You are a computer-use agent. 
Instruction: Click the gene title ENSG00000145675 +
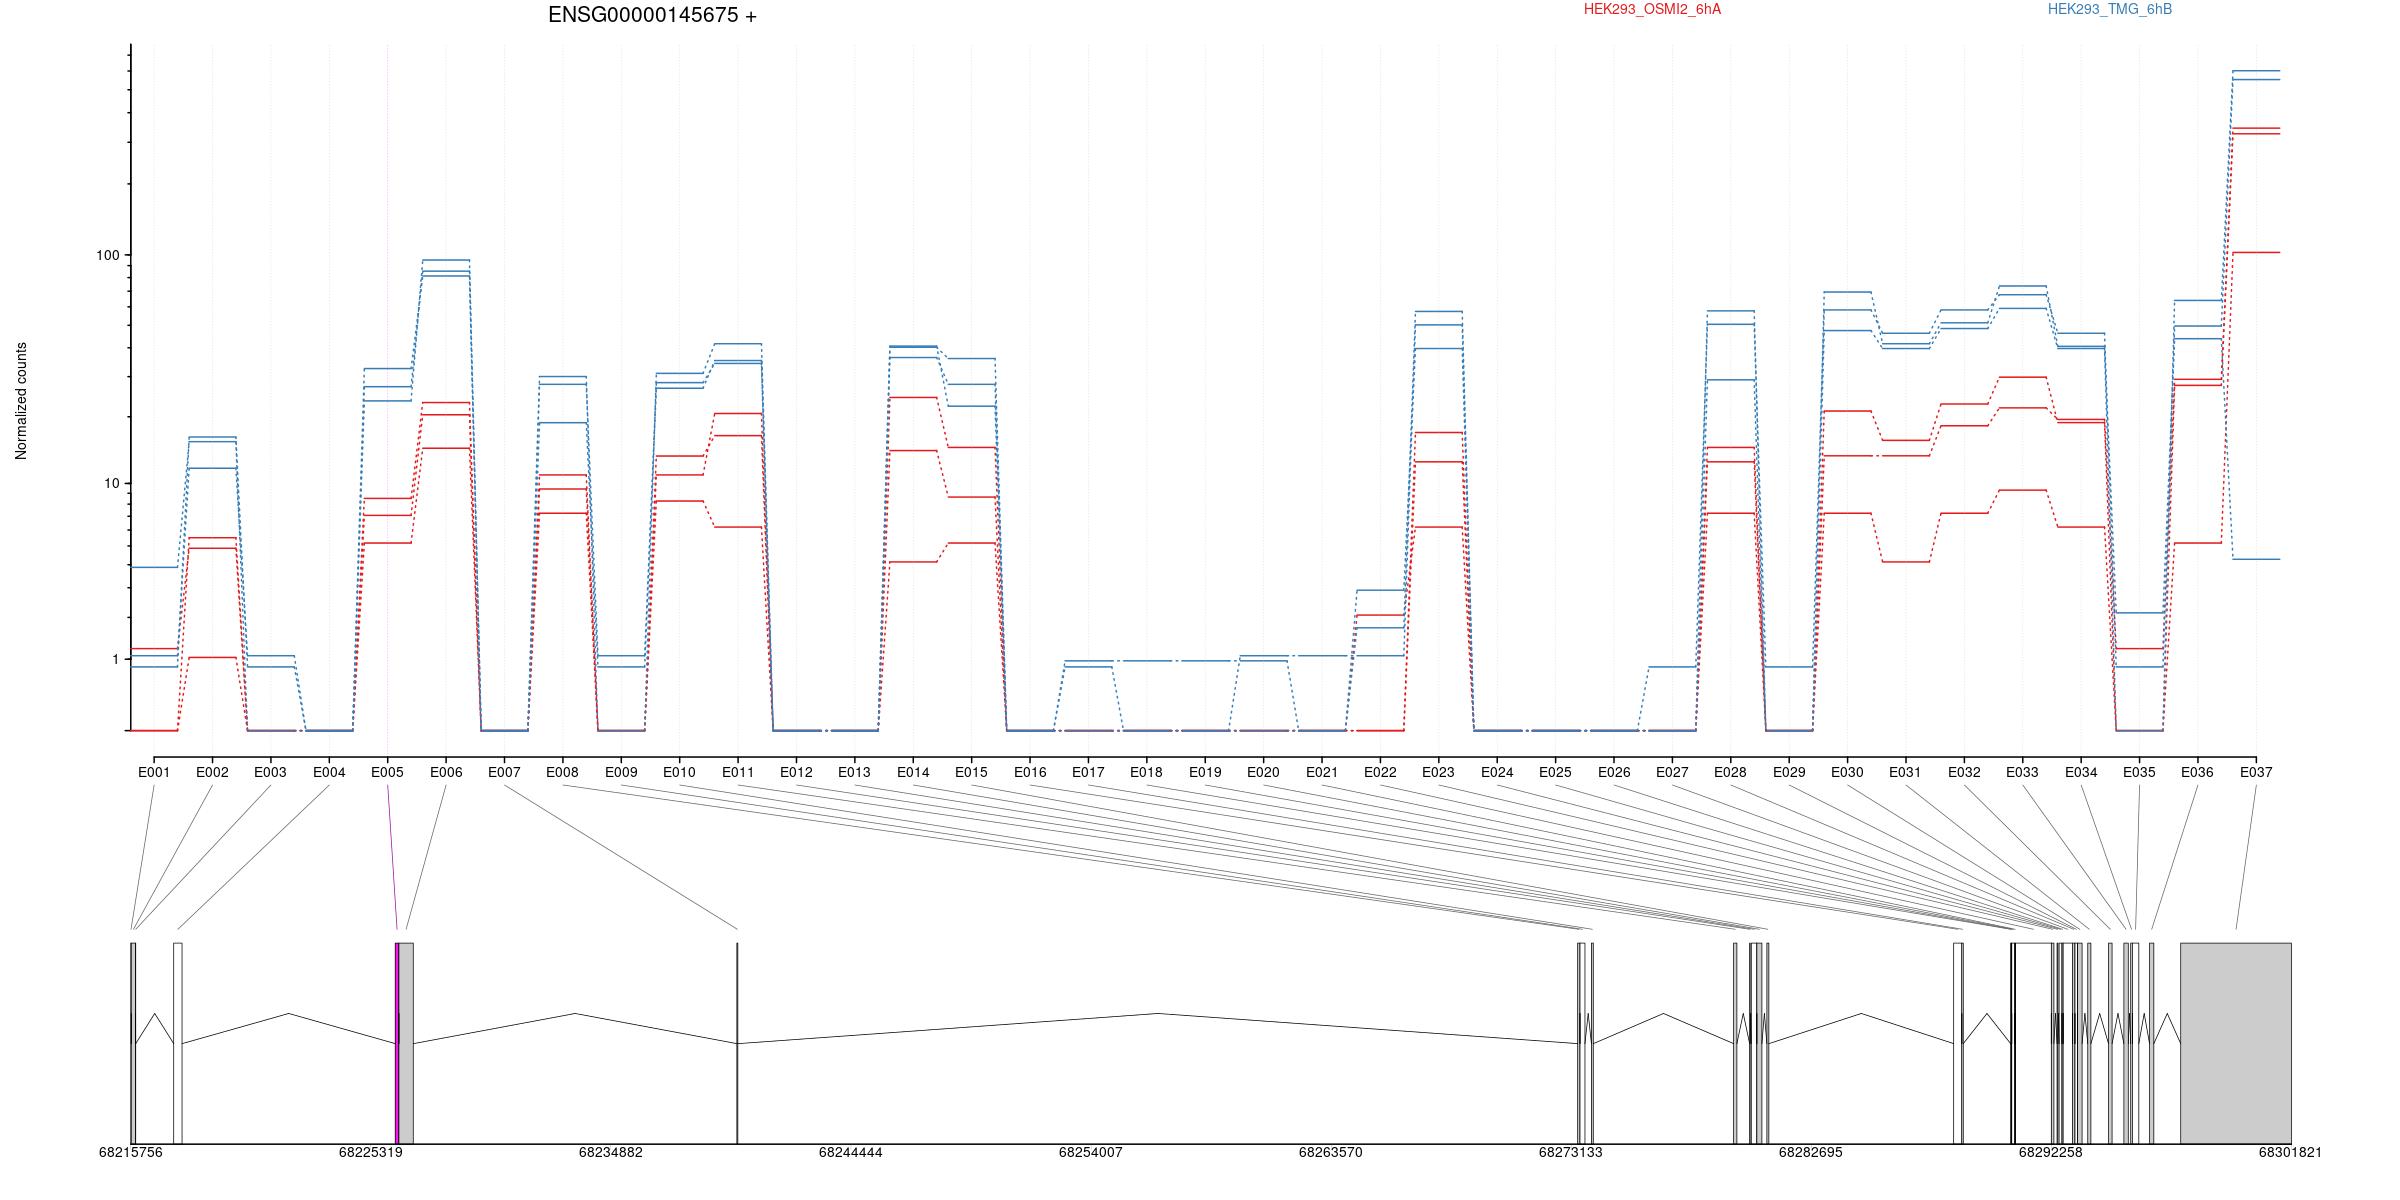pos(652,15)
